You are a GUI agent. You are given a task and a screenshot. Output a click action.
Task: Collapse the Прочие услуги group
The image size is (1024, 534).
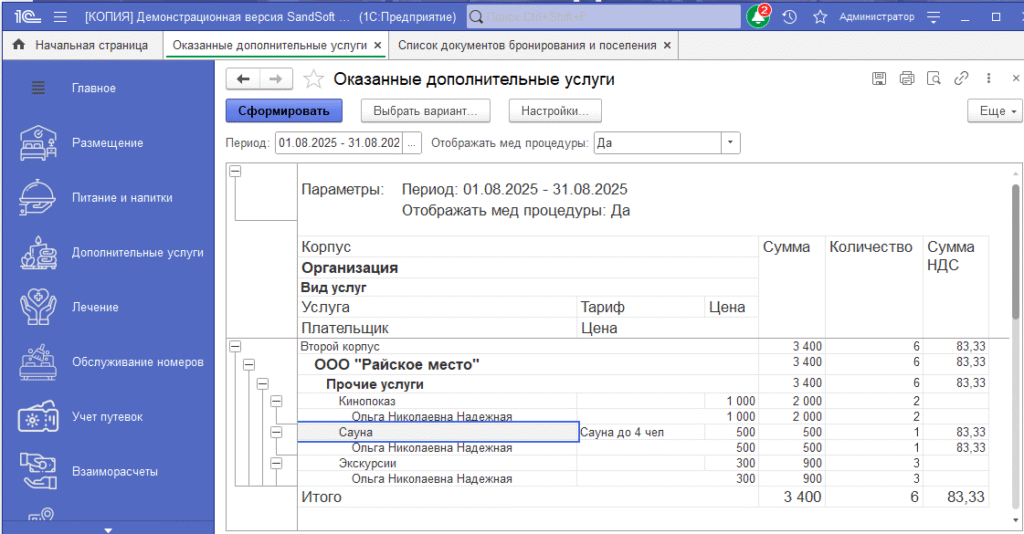(263, 384)
